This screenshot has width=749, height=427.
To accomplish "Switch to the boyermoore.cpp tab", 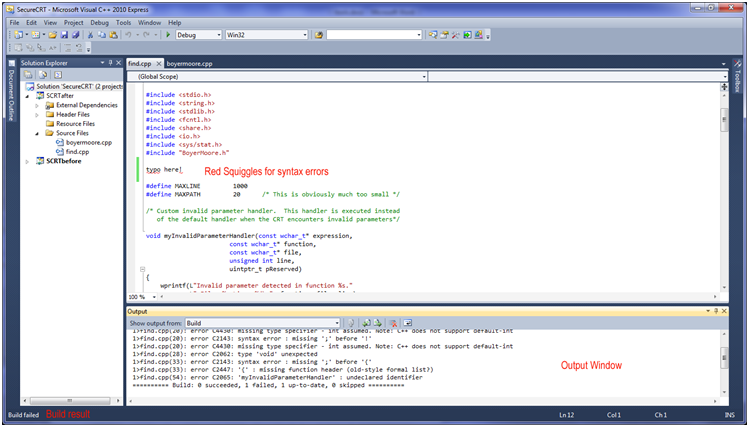I will [189, 64].
